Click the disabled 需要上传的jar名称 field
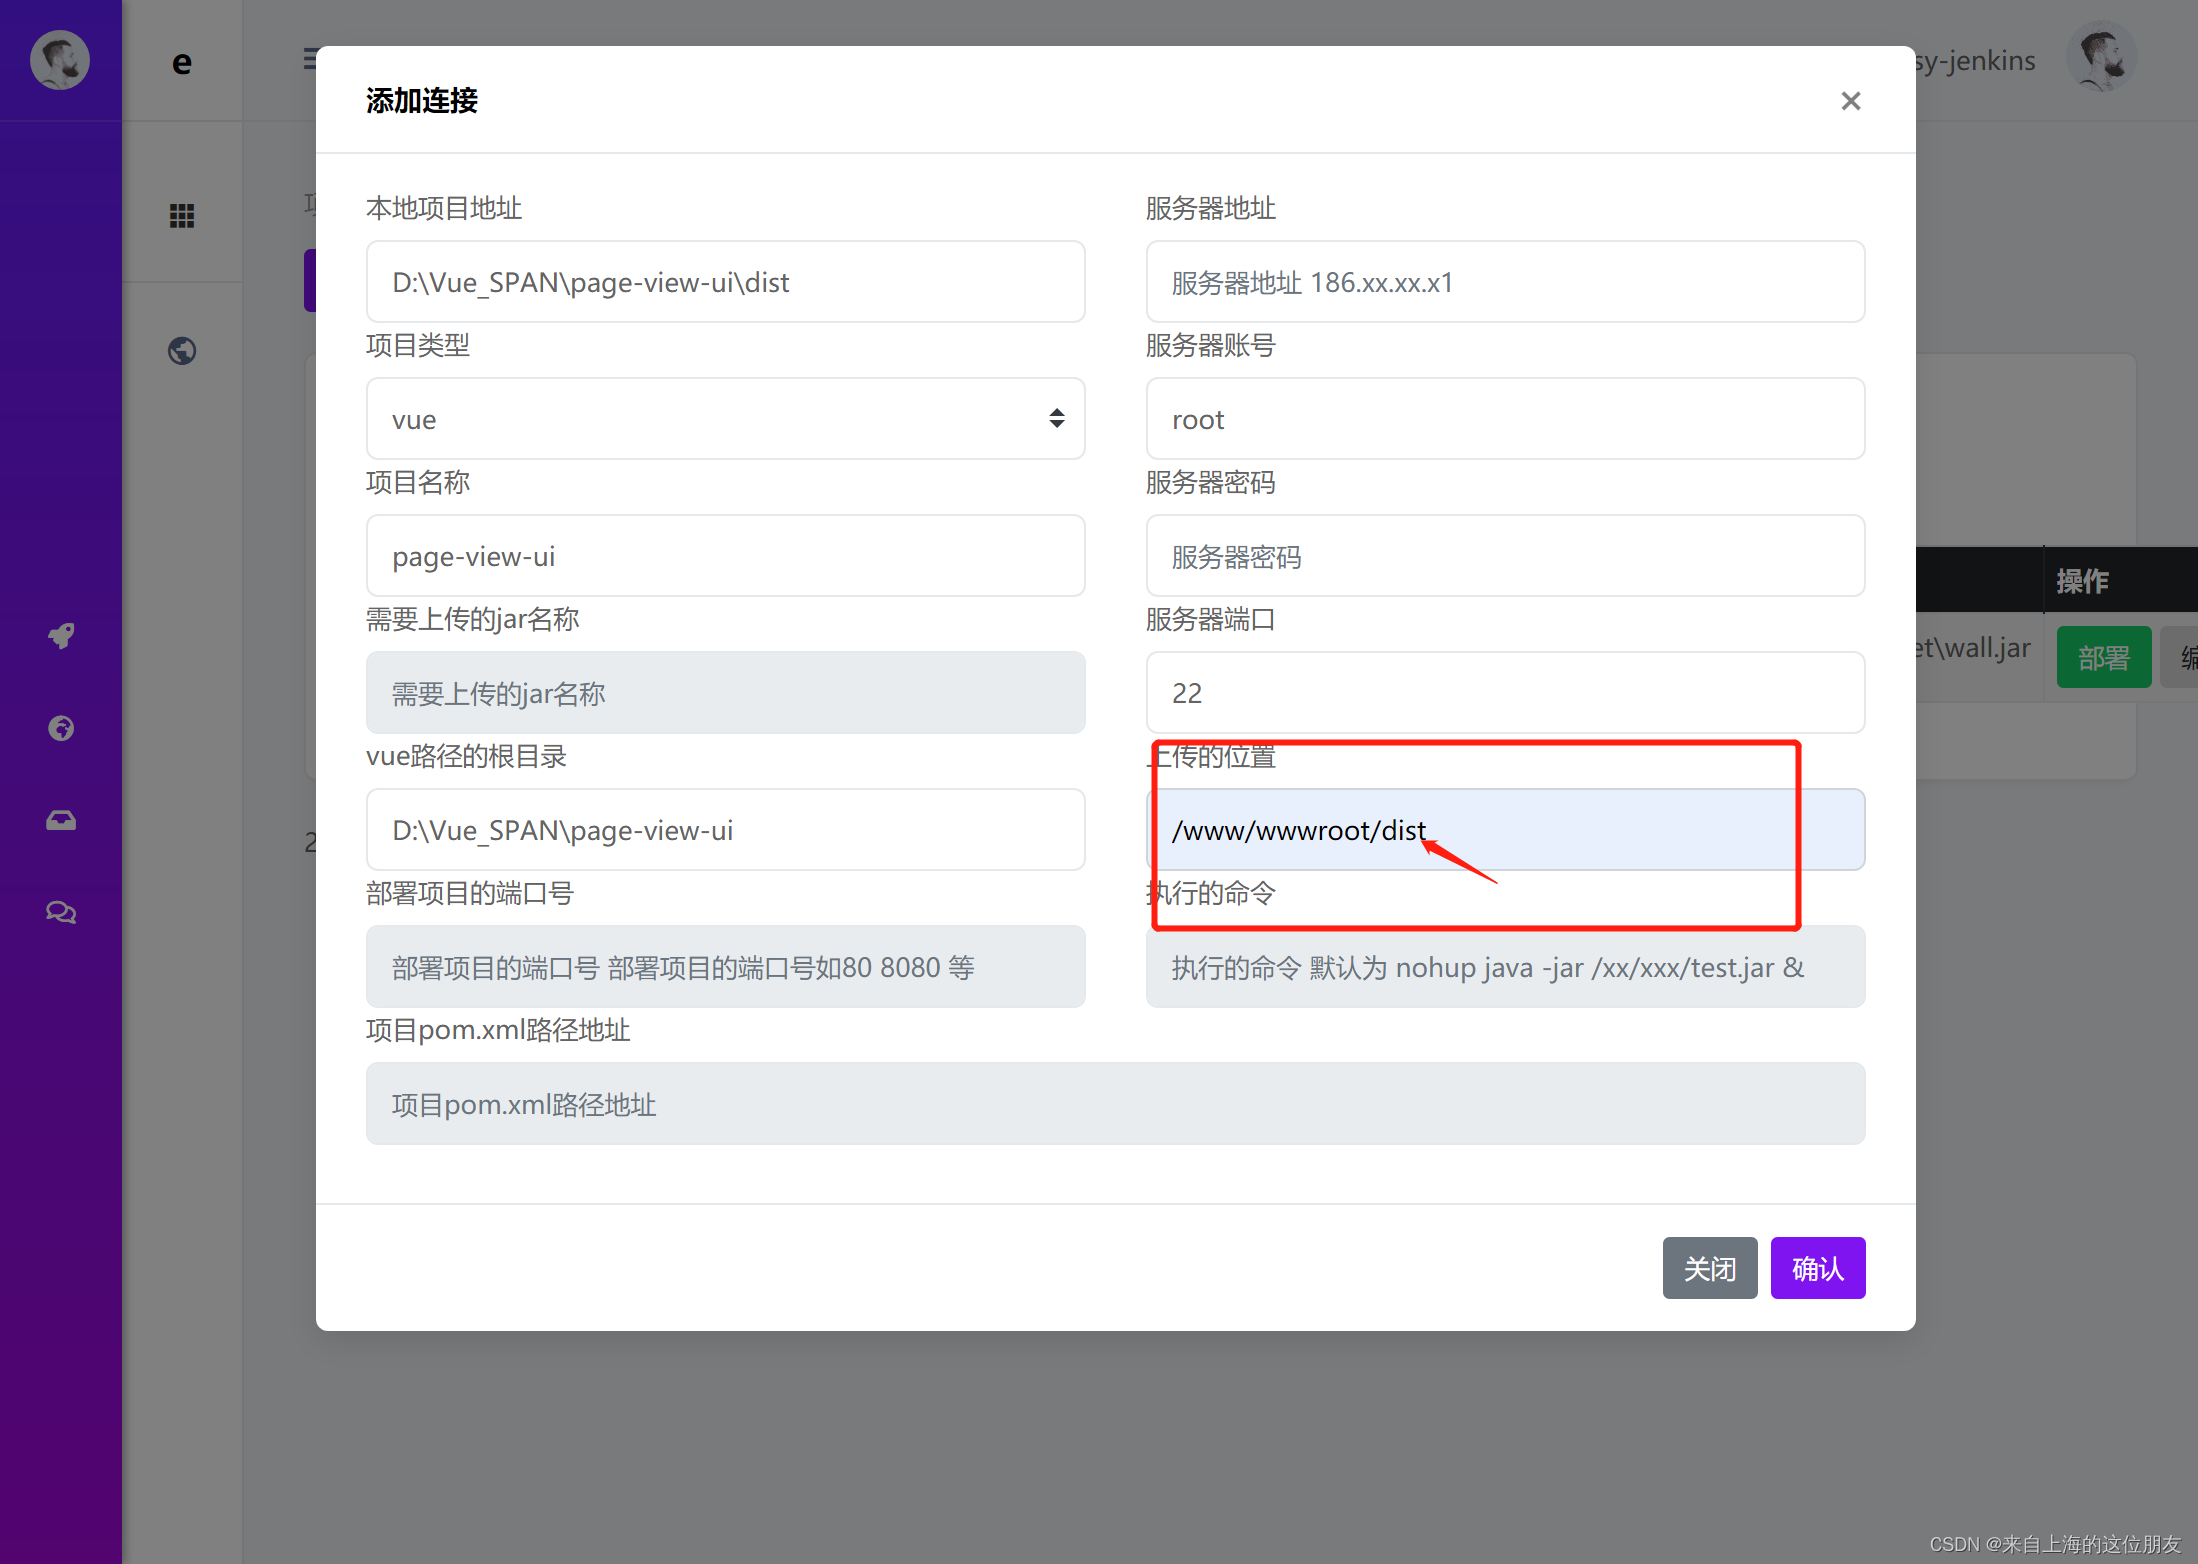Image resolution: width=2198 pixels, height=1564 pixels. coord(725,693)
